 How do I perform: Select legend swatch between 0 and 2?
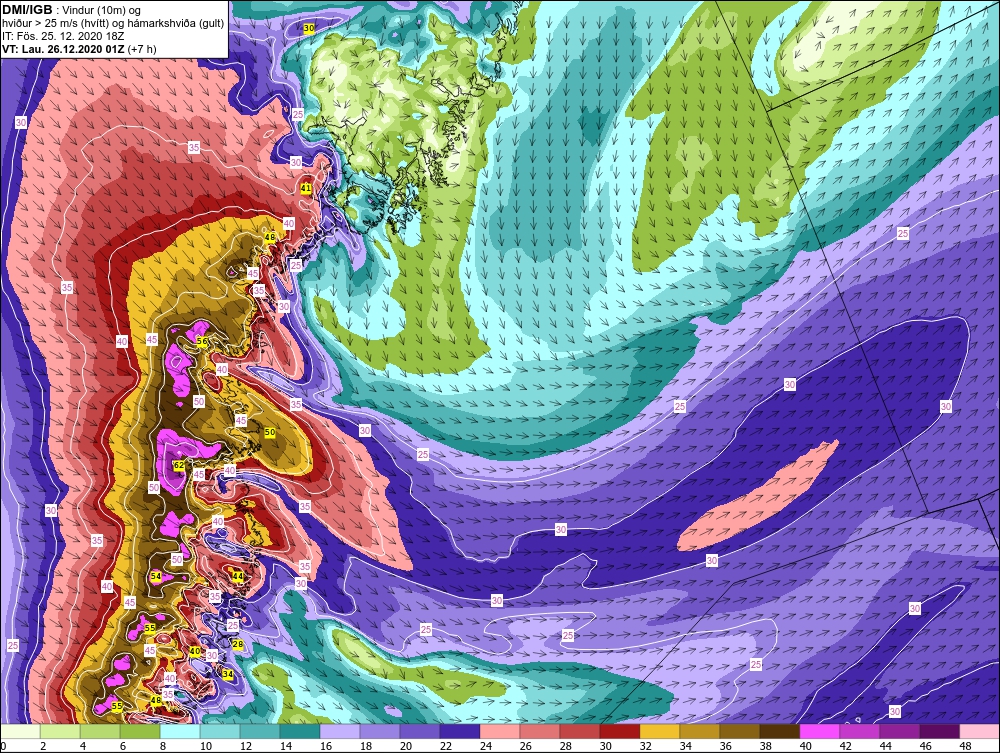click(20, 731)
